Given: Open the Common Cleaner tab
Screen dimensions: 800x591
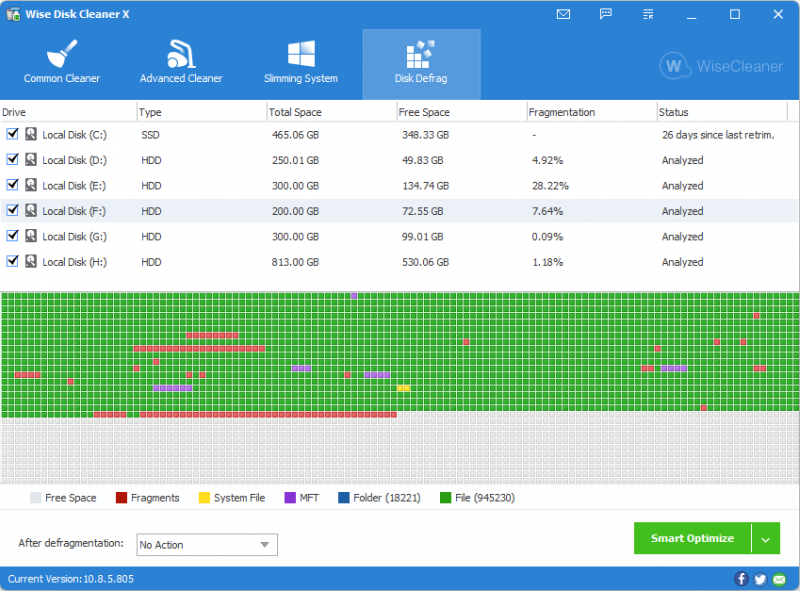Looking at the screenshot, I should [x=62, y=62].
